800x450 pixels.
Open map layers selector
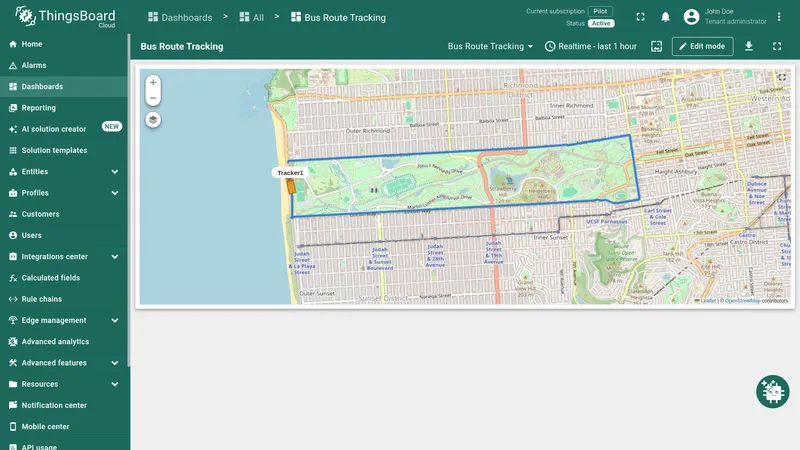tap(153, 120)
